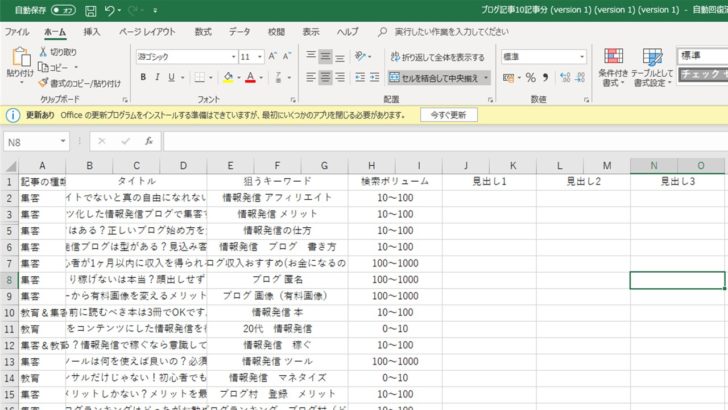The image size is (728, 410).
Task: Click the decrease decimal places icon
Action: click(579, 78)
